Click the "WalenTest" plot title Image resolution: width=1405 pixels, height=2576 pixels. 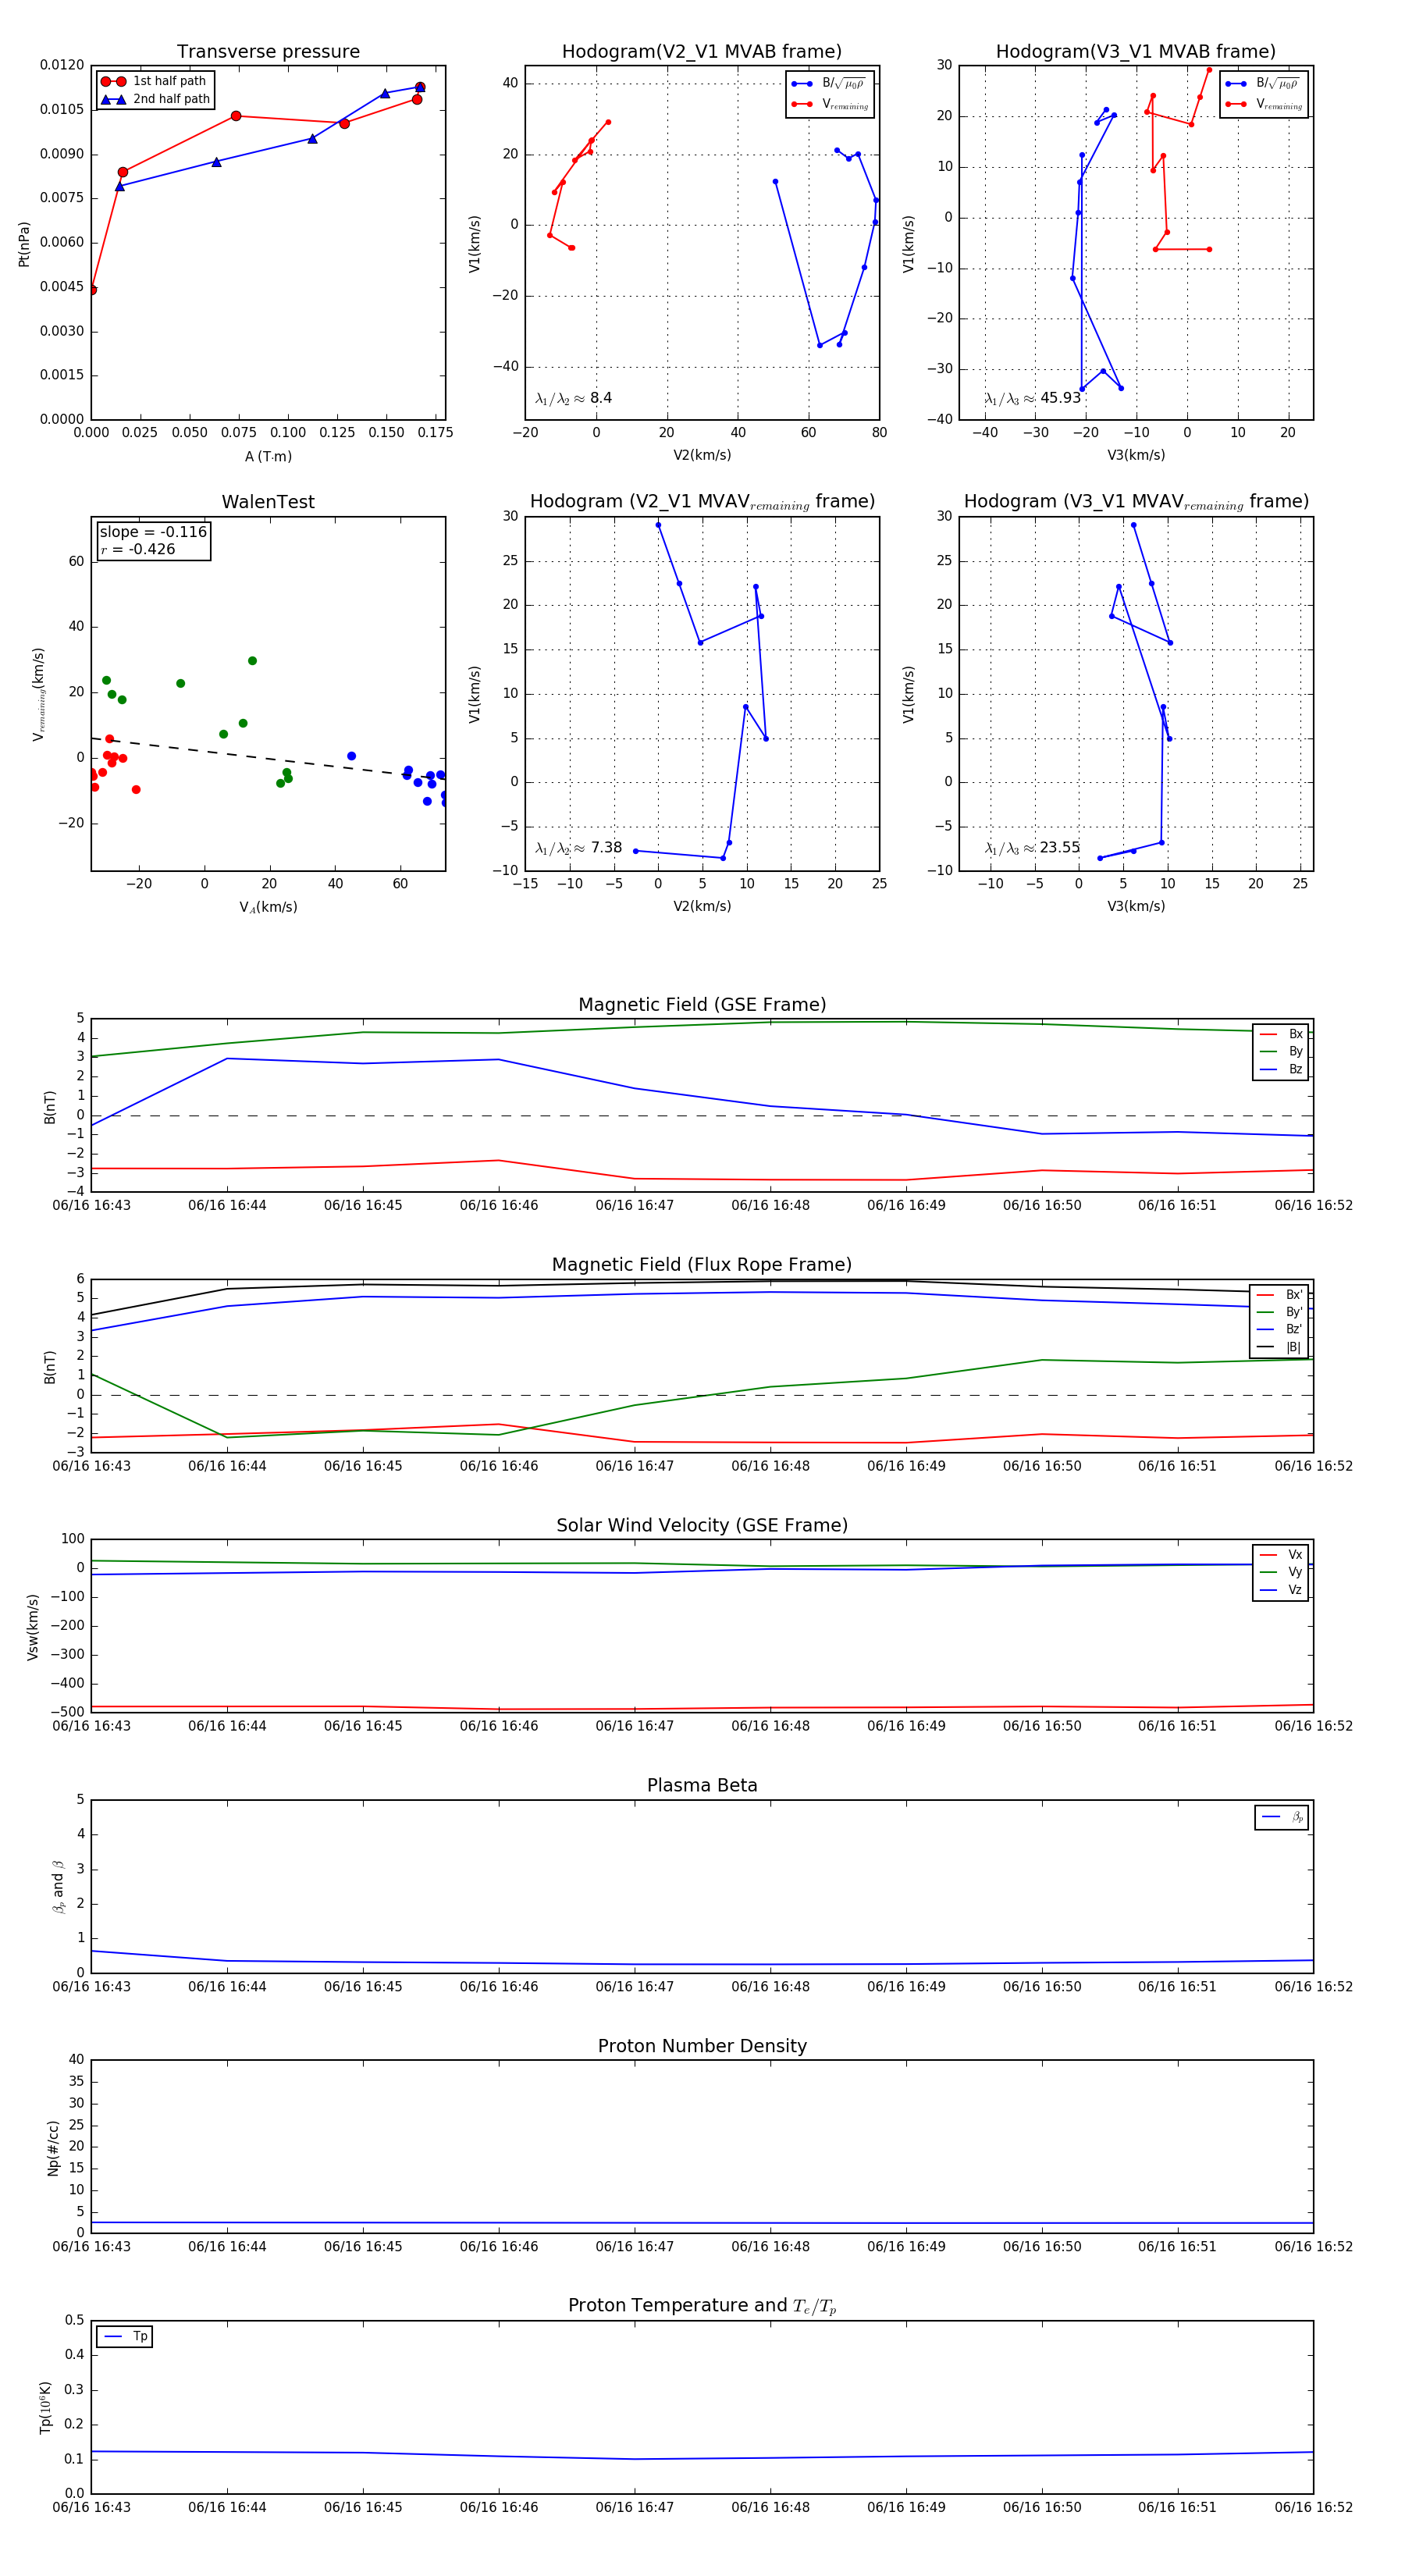click(x=268, y=502)
